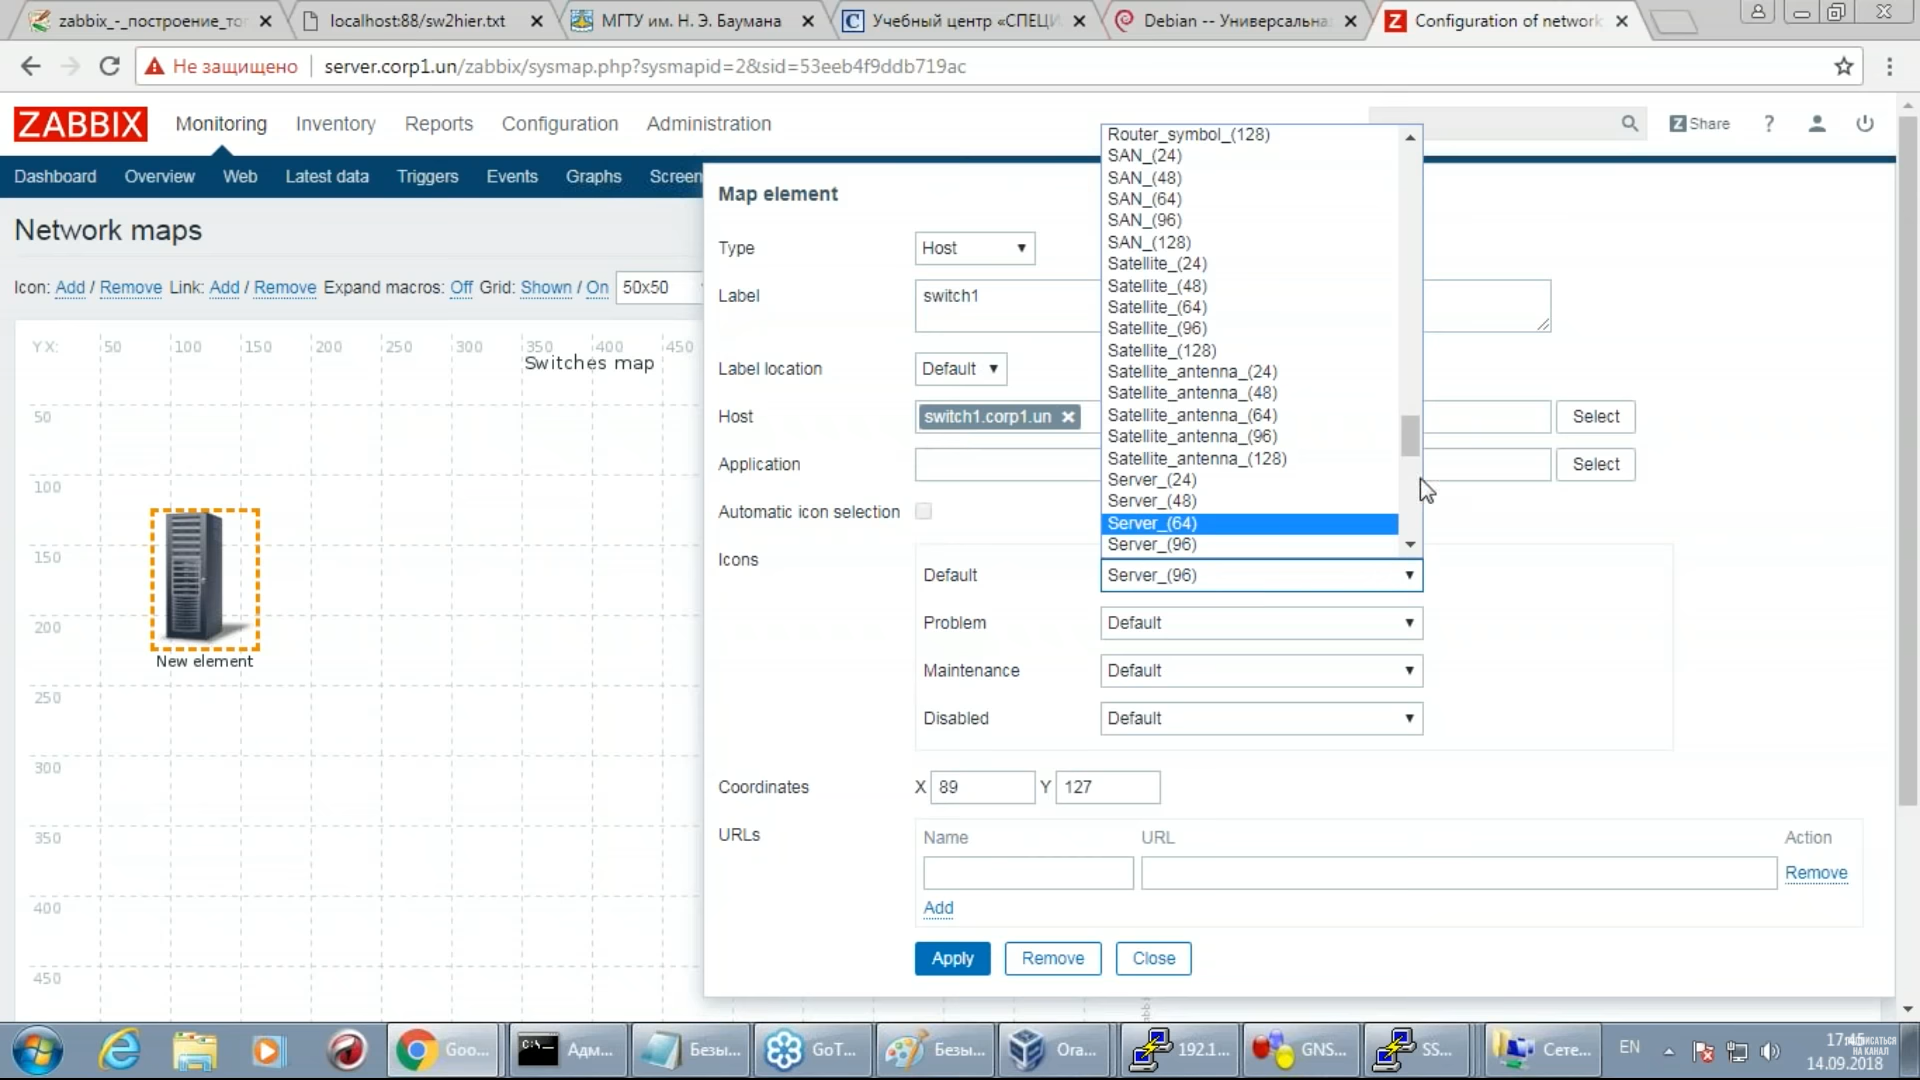This screenshot has width=1920, height=1080.
Task: Click the X coordinate input field
Action: (x=981, y=787)
